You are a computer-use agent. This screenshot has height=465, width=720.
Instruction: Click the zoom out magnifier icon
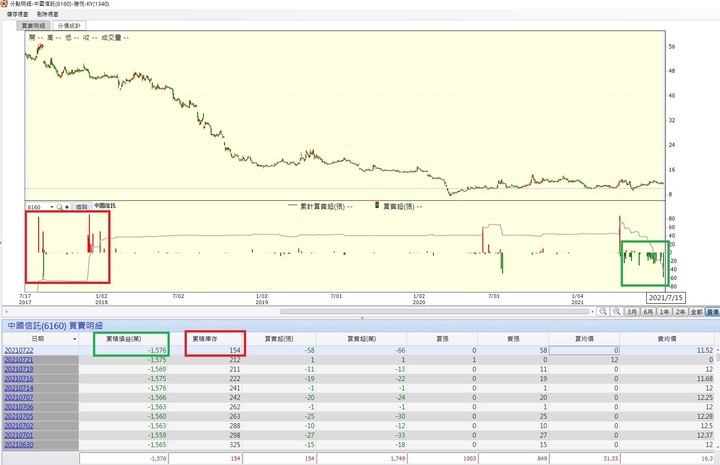click(603, 312)
